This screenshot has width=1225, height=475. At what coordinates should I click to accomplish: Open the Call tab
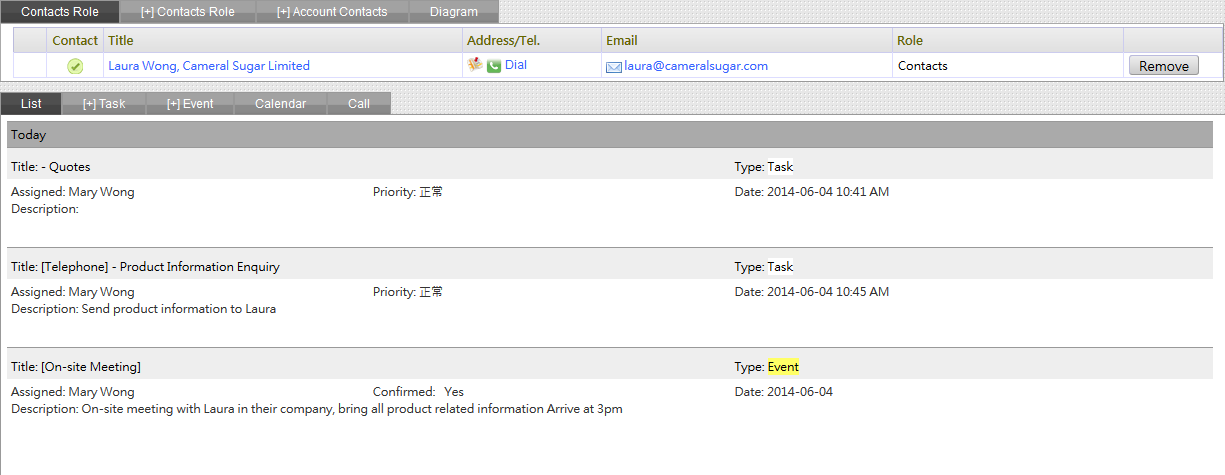(359, 103)
